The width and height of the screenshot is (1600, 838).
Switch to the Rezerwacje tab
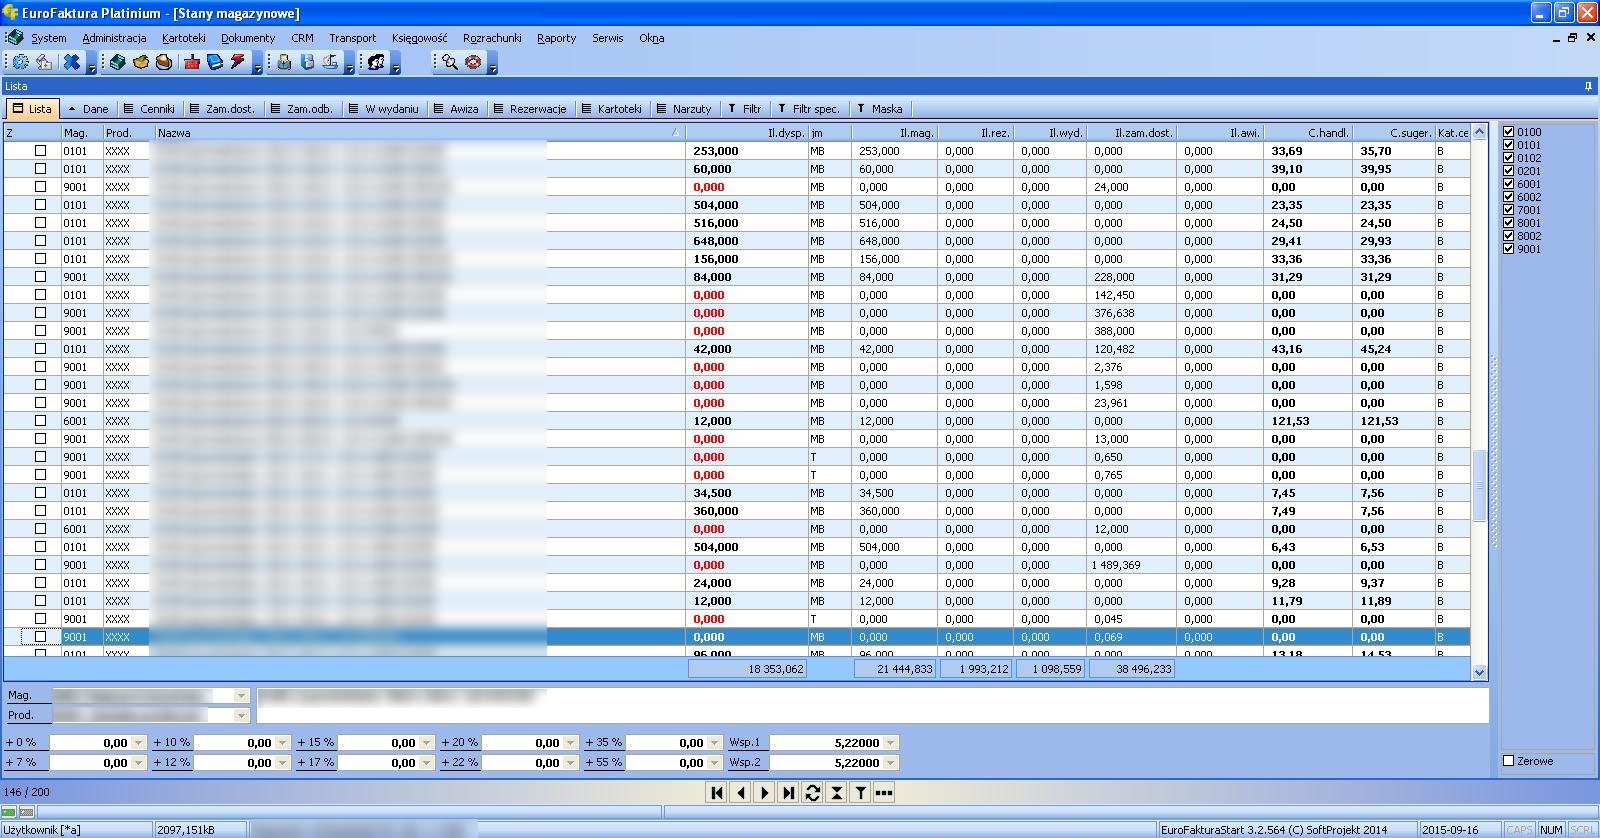coord(530,109)
